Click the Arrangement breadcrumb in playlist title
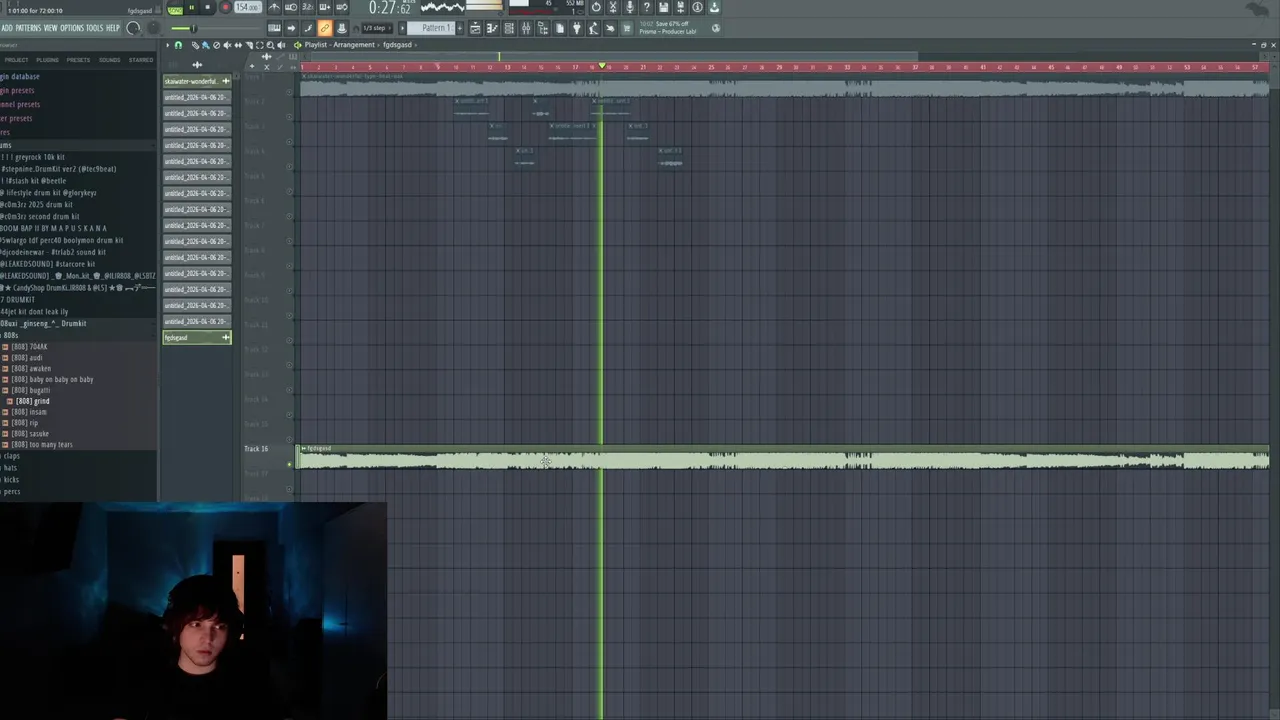 point(354,45)
